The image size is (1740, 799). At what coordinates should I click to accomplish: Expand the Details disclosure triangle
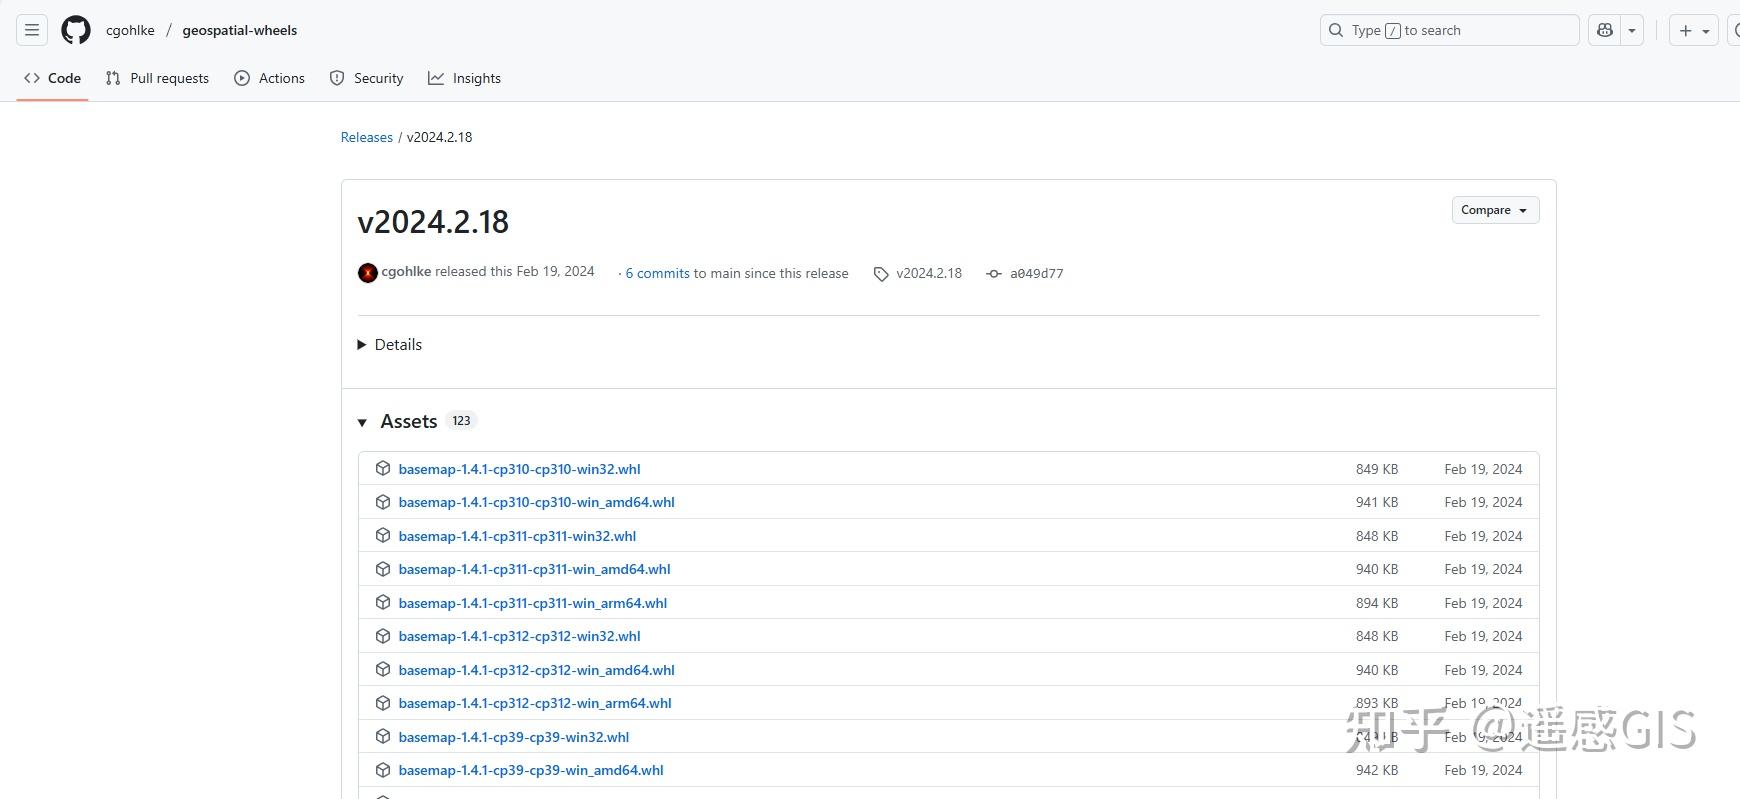tap(362, 345)
